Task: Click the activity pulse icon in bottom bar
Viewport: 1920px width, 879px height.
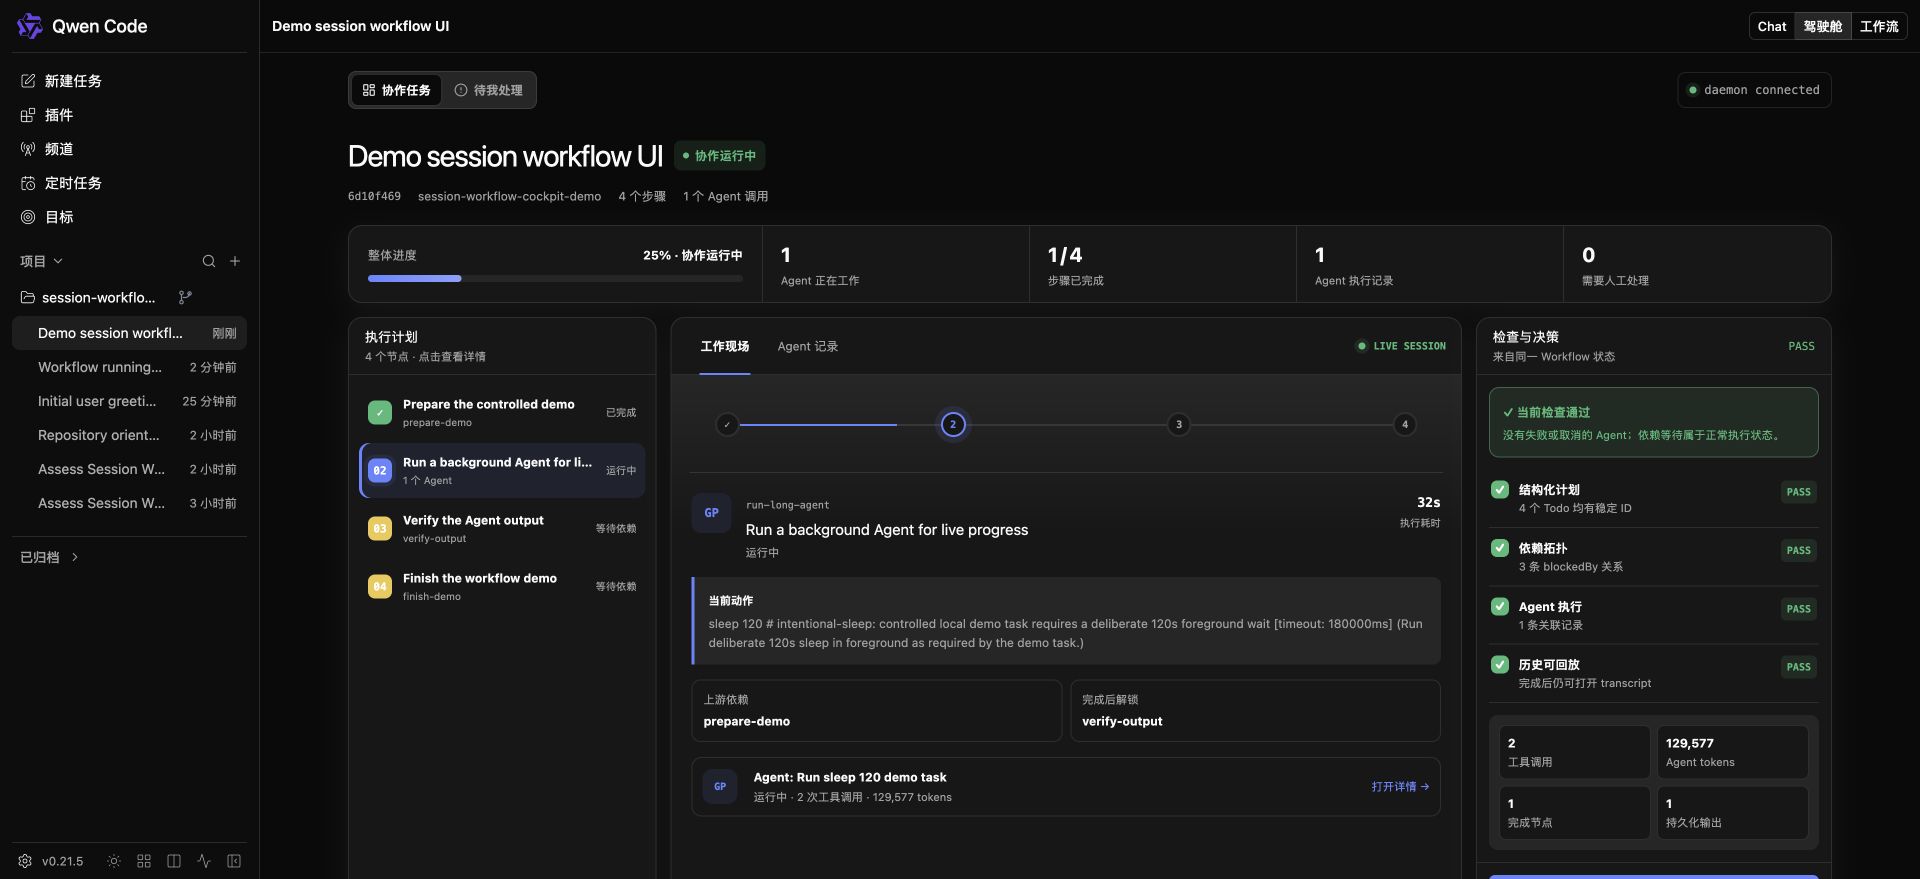Action: 204,861
